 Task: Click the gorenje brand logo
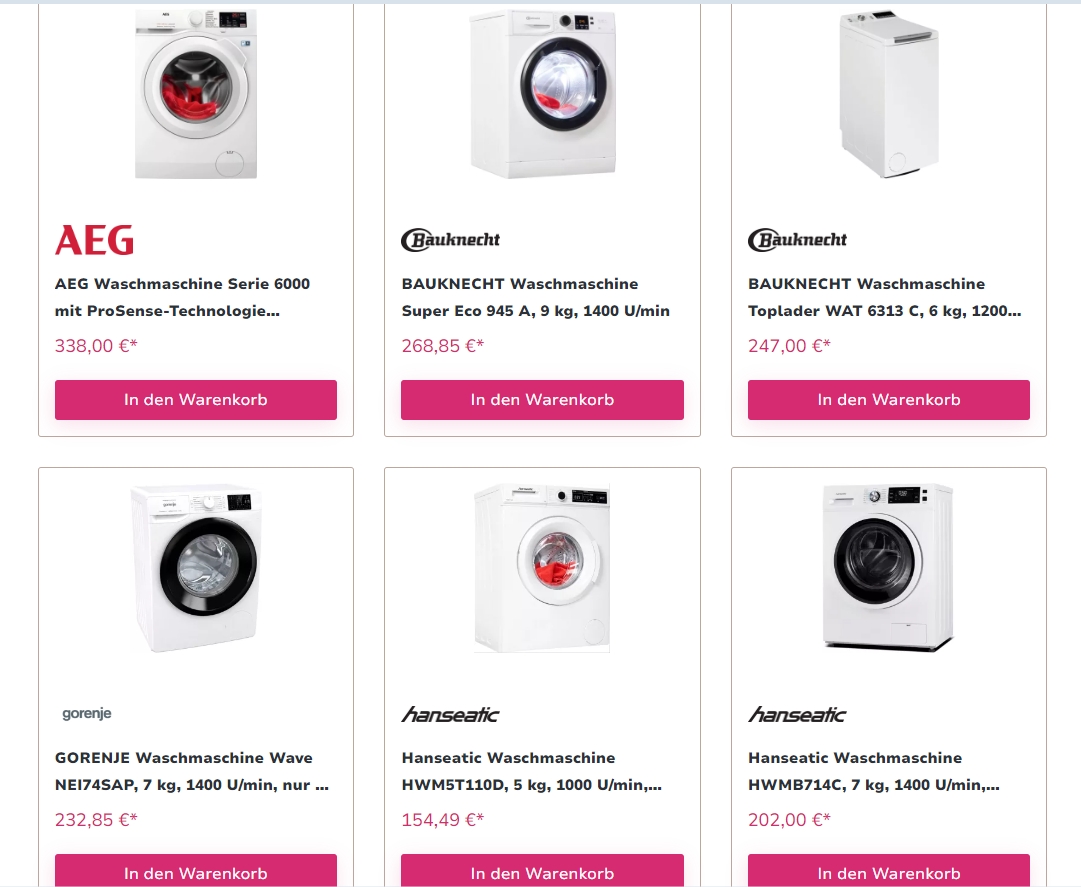[87, 713]
